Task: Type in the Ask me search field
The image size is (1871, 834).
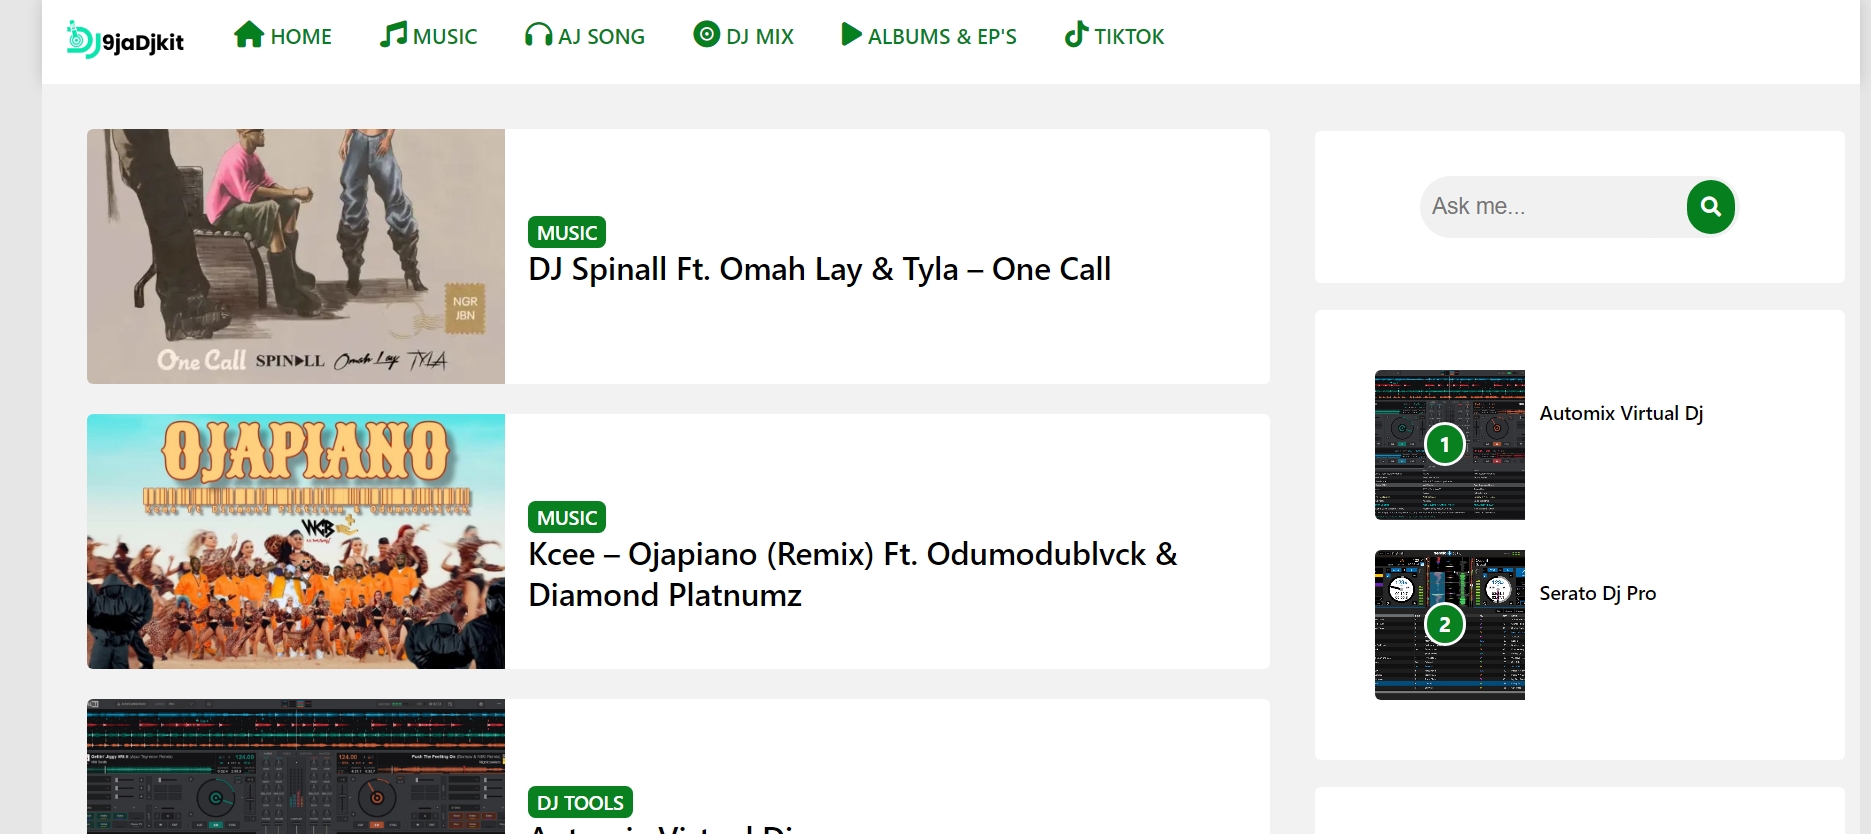Action: point(1550,207)
